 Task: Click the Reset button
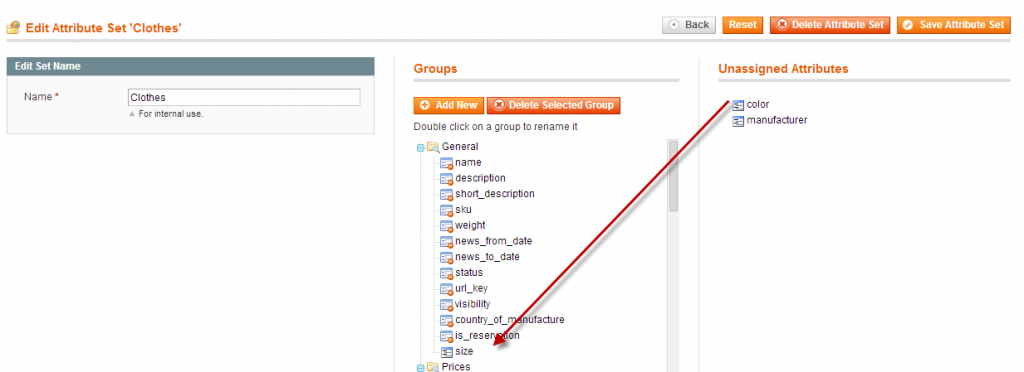click(x=743, y=25)
